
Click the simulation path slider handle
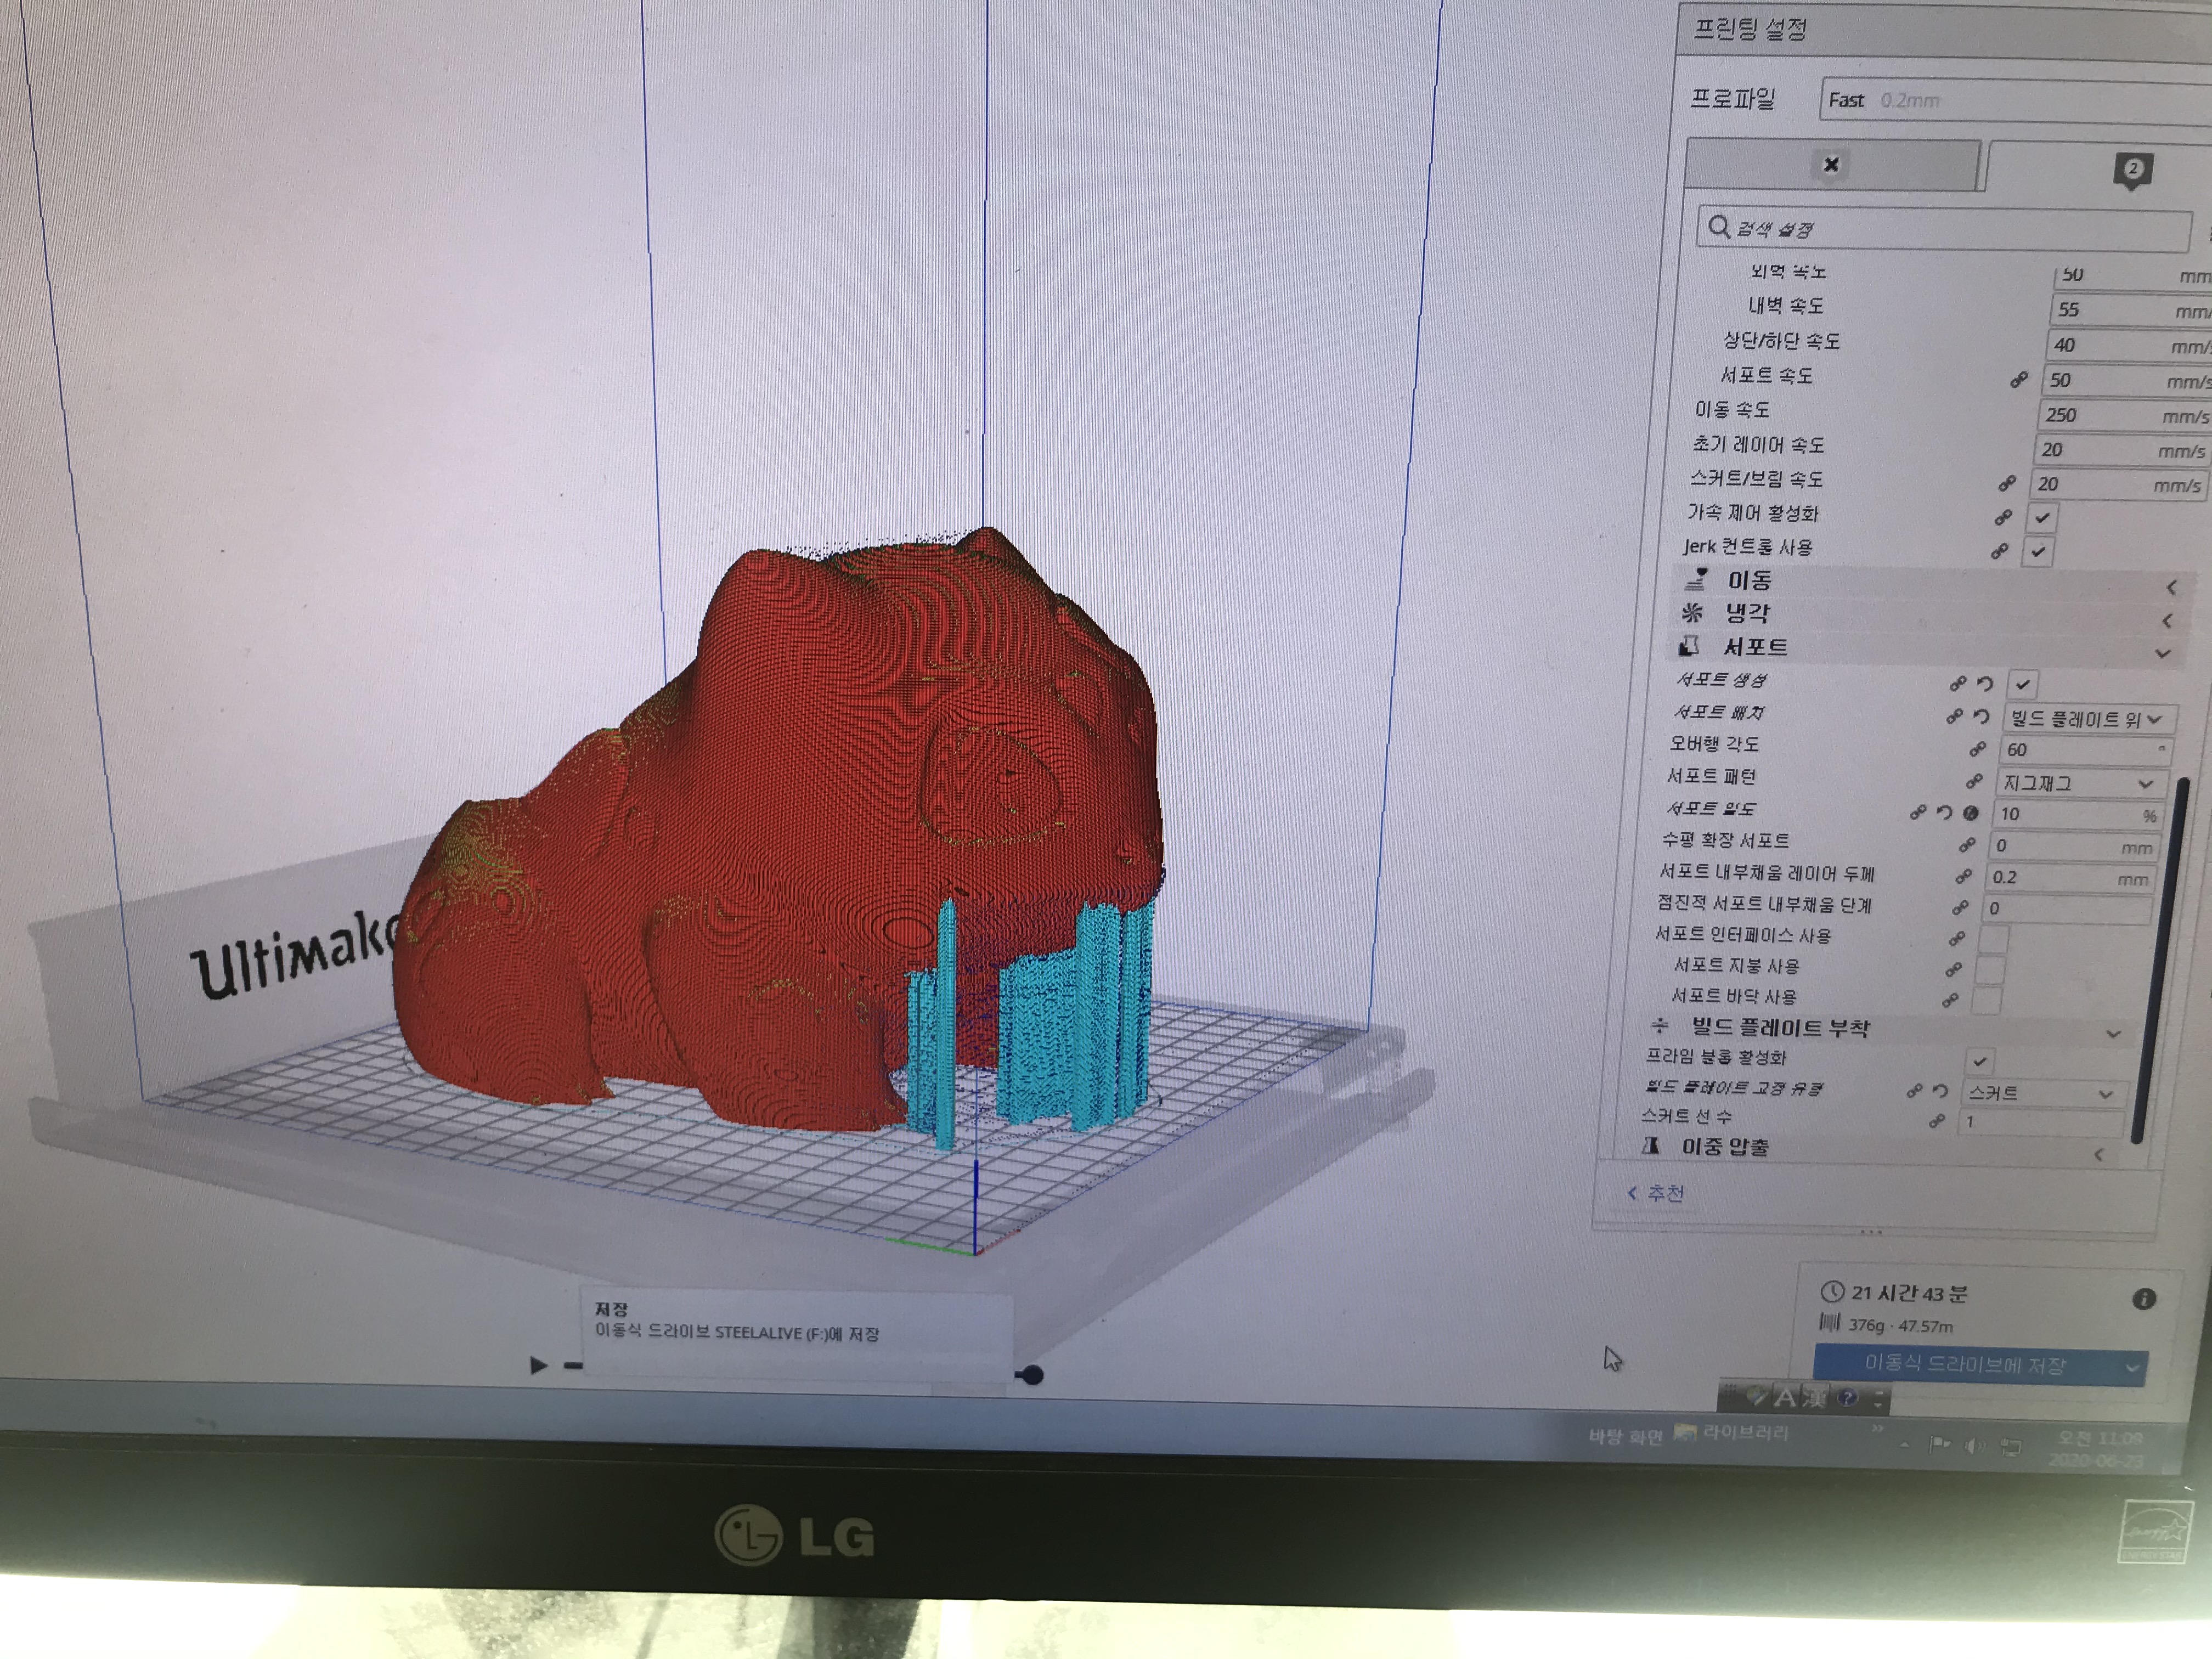pos(1033,1376)
